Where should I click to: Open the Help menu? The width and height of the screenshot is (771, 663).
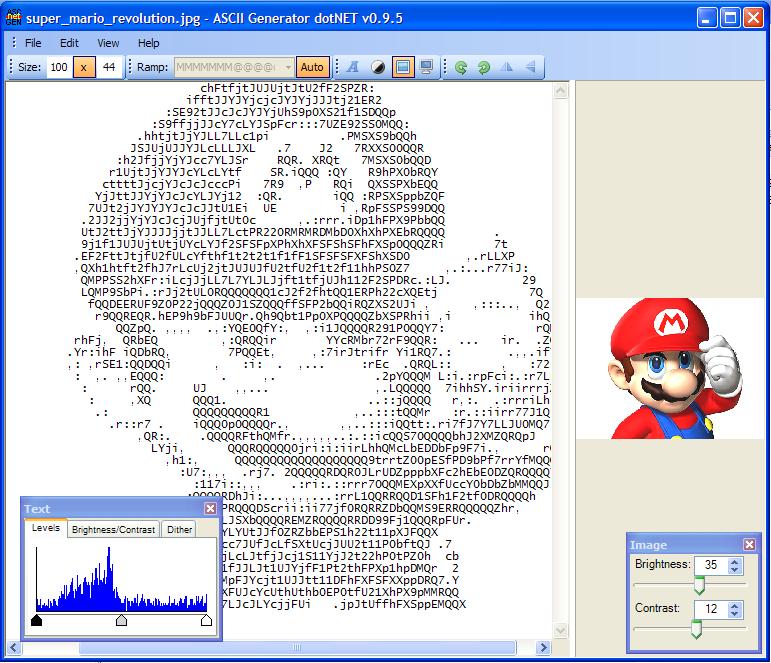(x=148, y=43)
